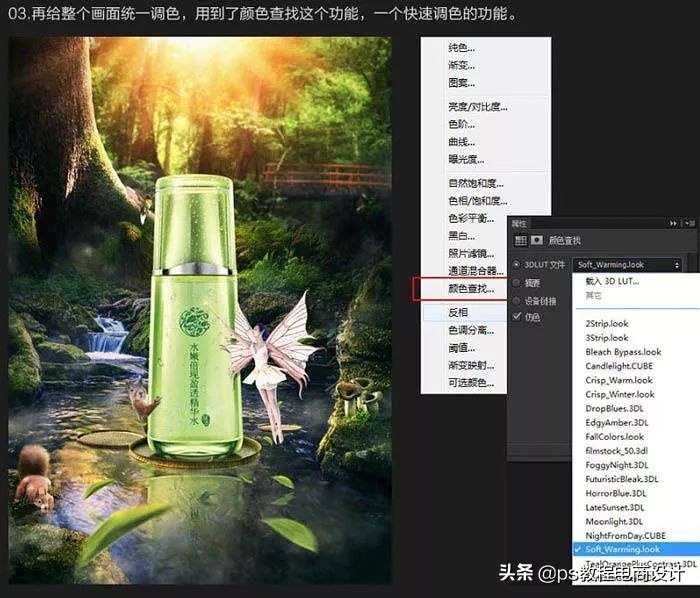The height and width of the screenshot is (598, 700).
Task: Select HorrorBlue.3DL LUT preset
Action: tap(616, 494)
